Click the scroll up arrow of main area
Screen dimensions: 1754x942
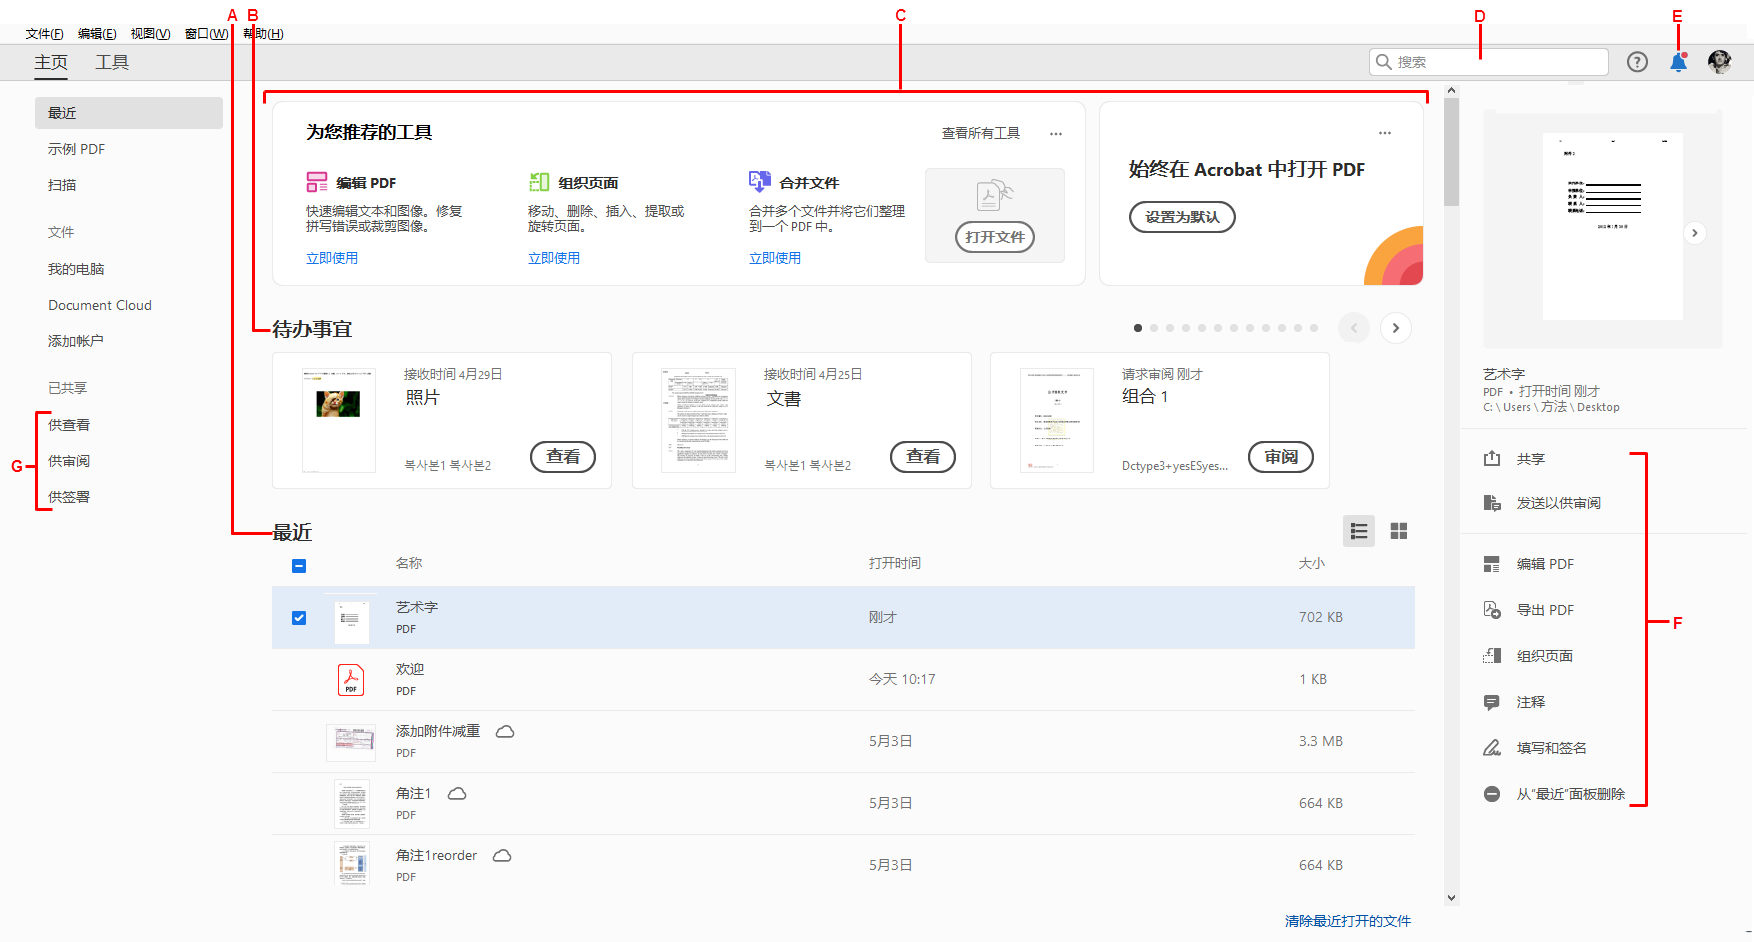tap(1452, 91)
